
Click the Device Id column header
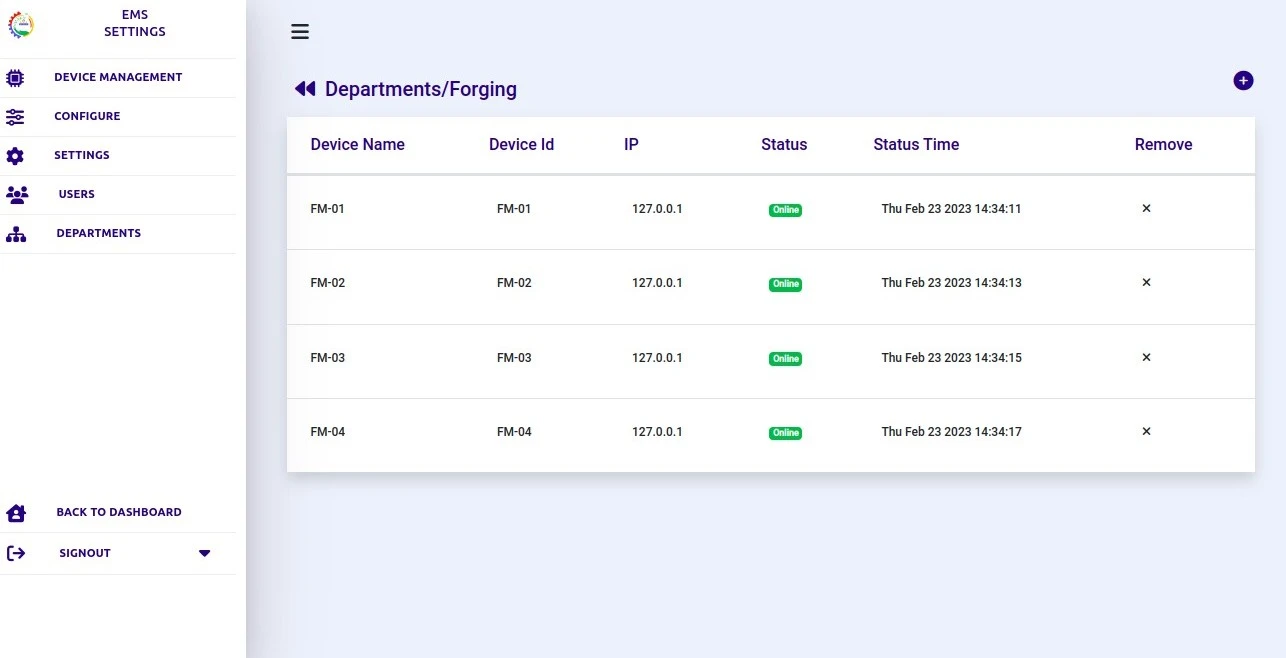point(521,144)
